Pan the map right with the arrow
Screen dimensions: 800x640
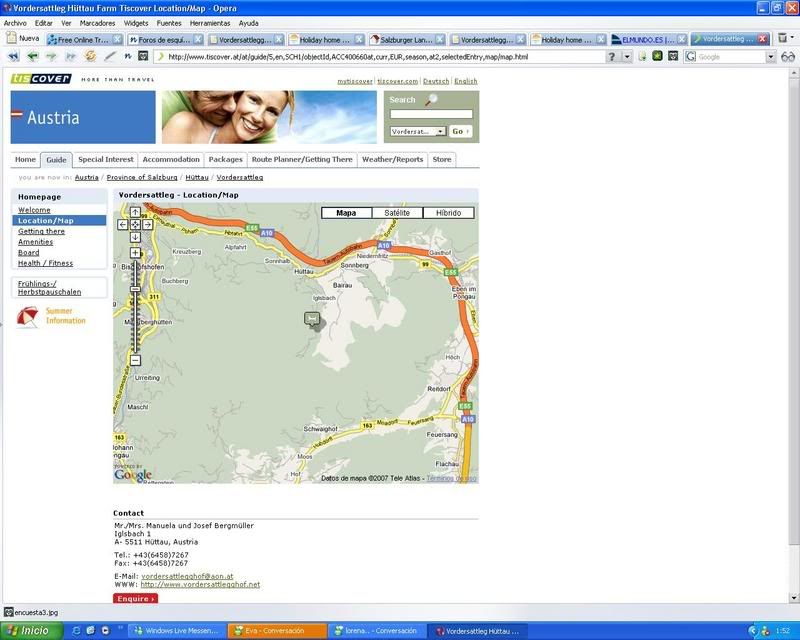[147, 225]
